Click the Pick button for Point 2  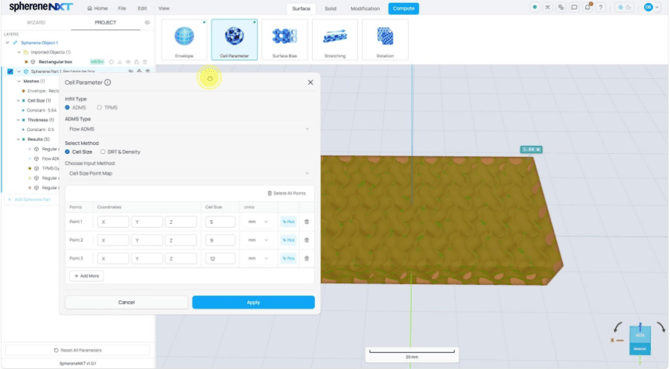tap(288, 240)
